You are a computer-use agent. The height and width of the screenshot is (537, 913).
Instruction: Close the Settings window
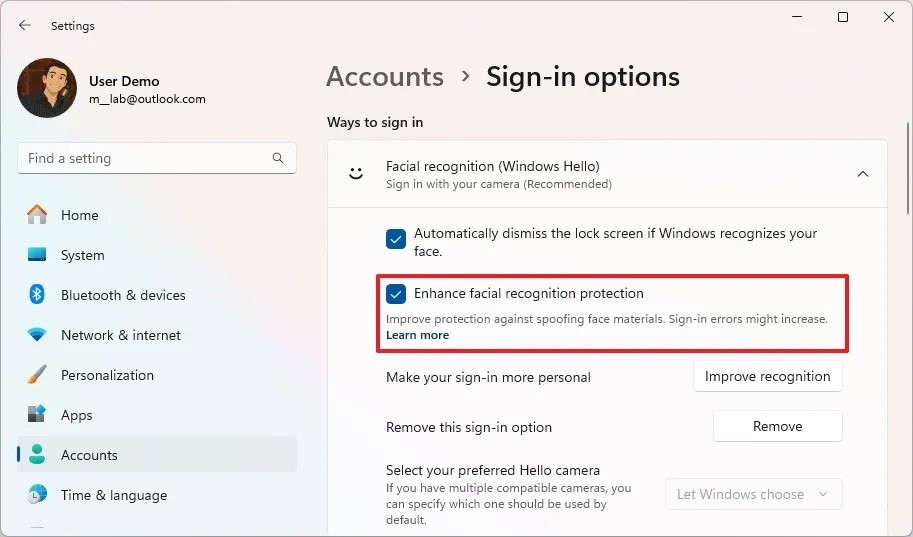tap(889, 17)
